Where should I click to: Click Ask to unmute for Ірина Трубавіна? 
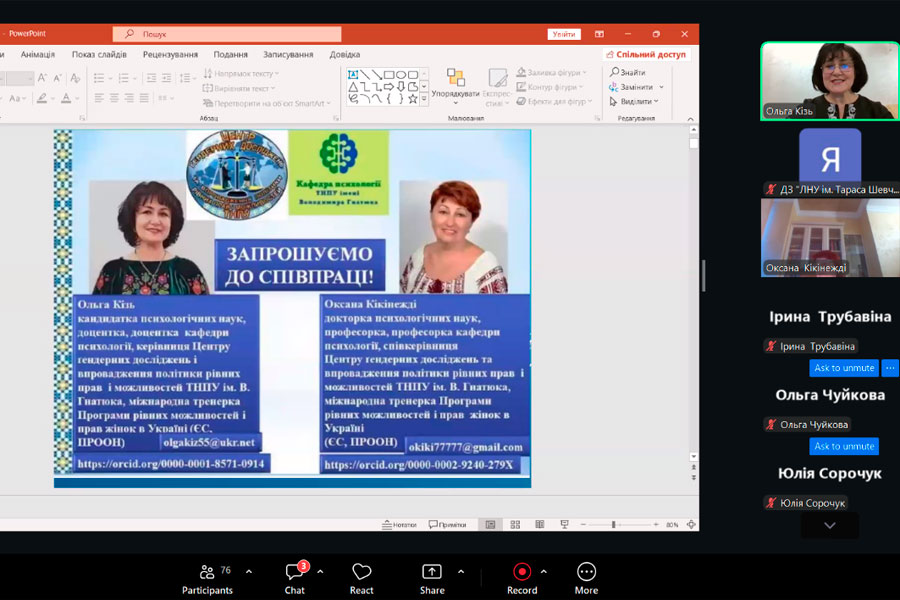point(844,368)
